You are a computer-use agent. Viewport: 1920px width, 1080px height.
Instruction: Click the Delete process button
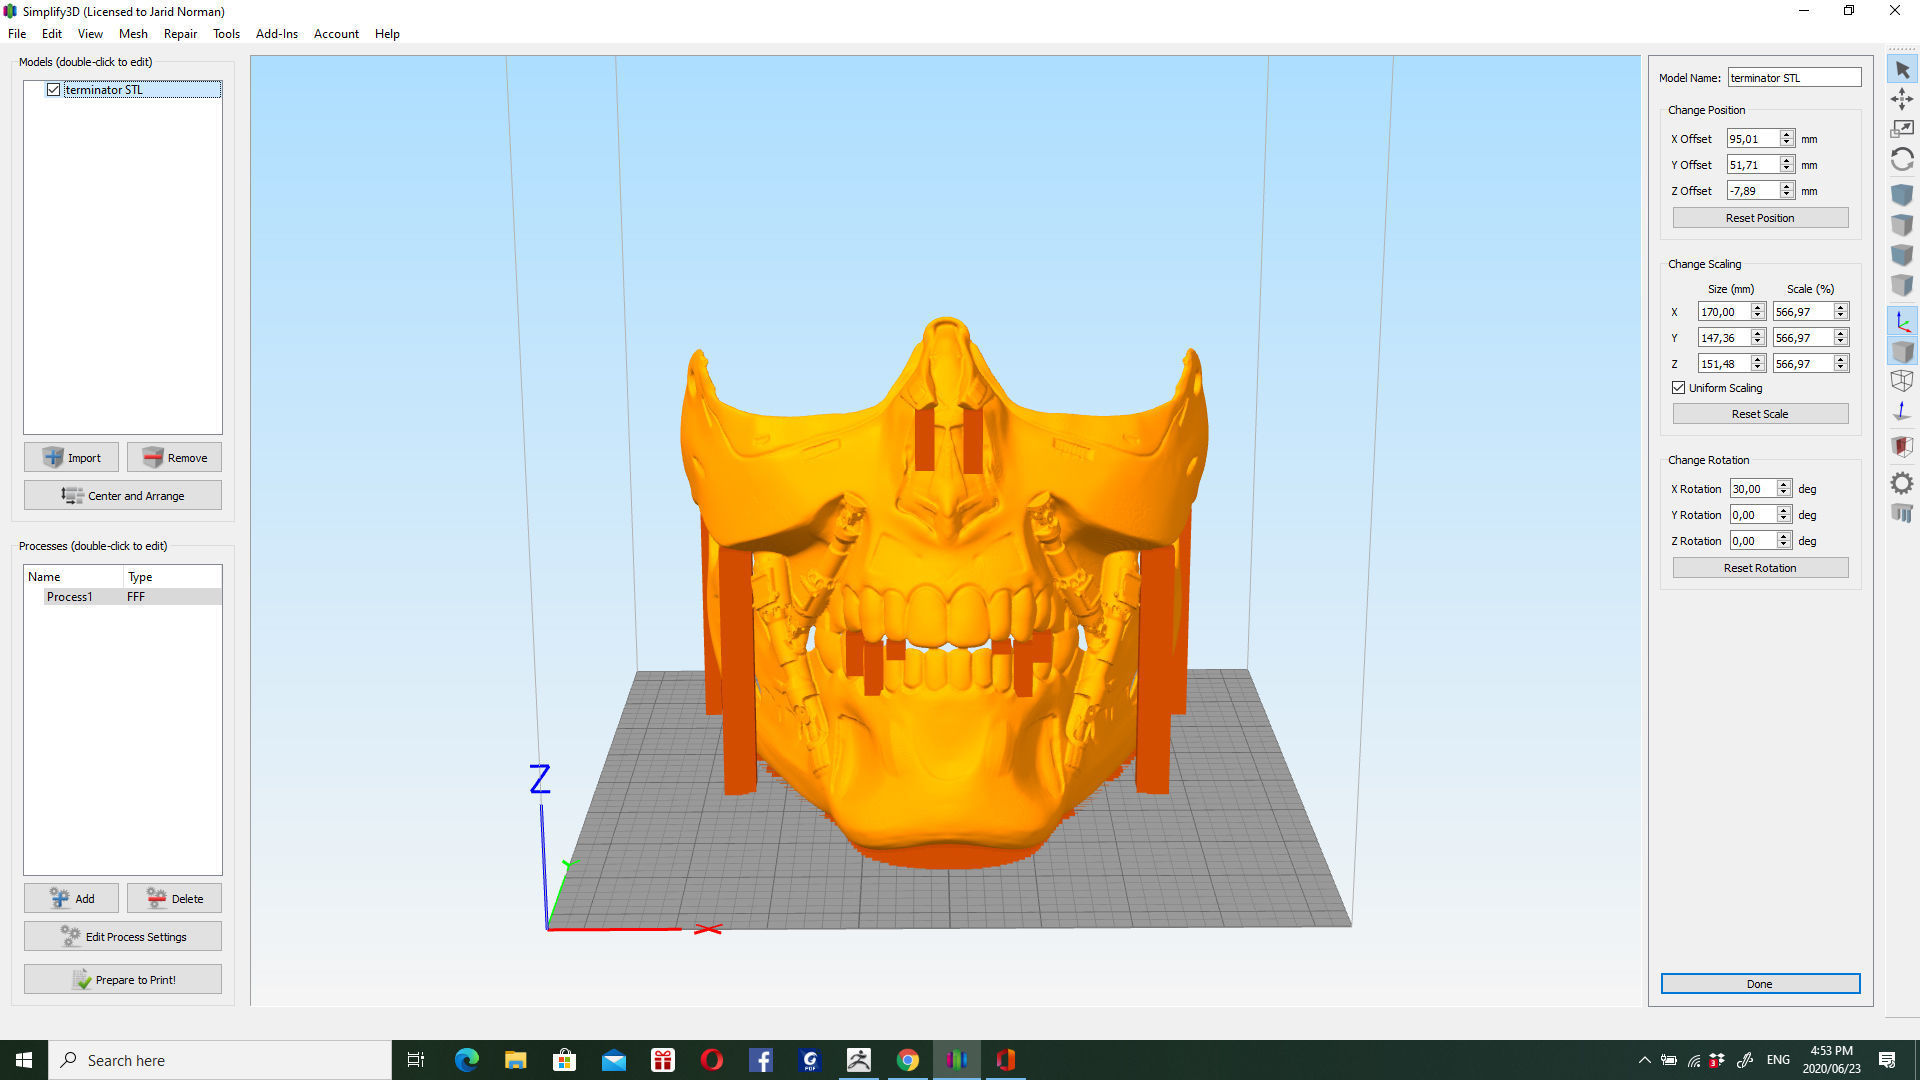point(174,899)
